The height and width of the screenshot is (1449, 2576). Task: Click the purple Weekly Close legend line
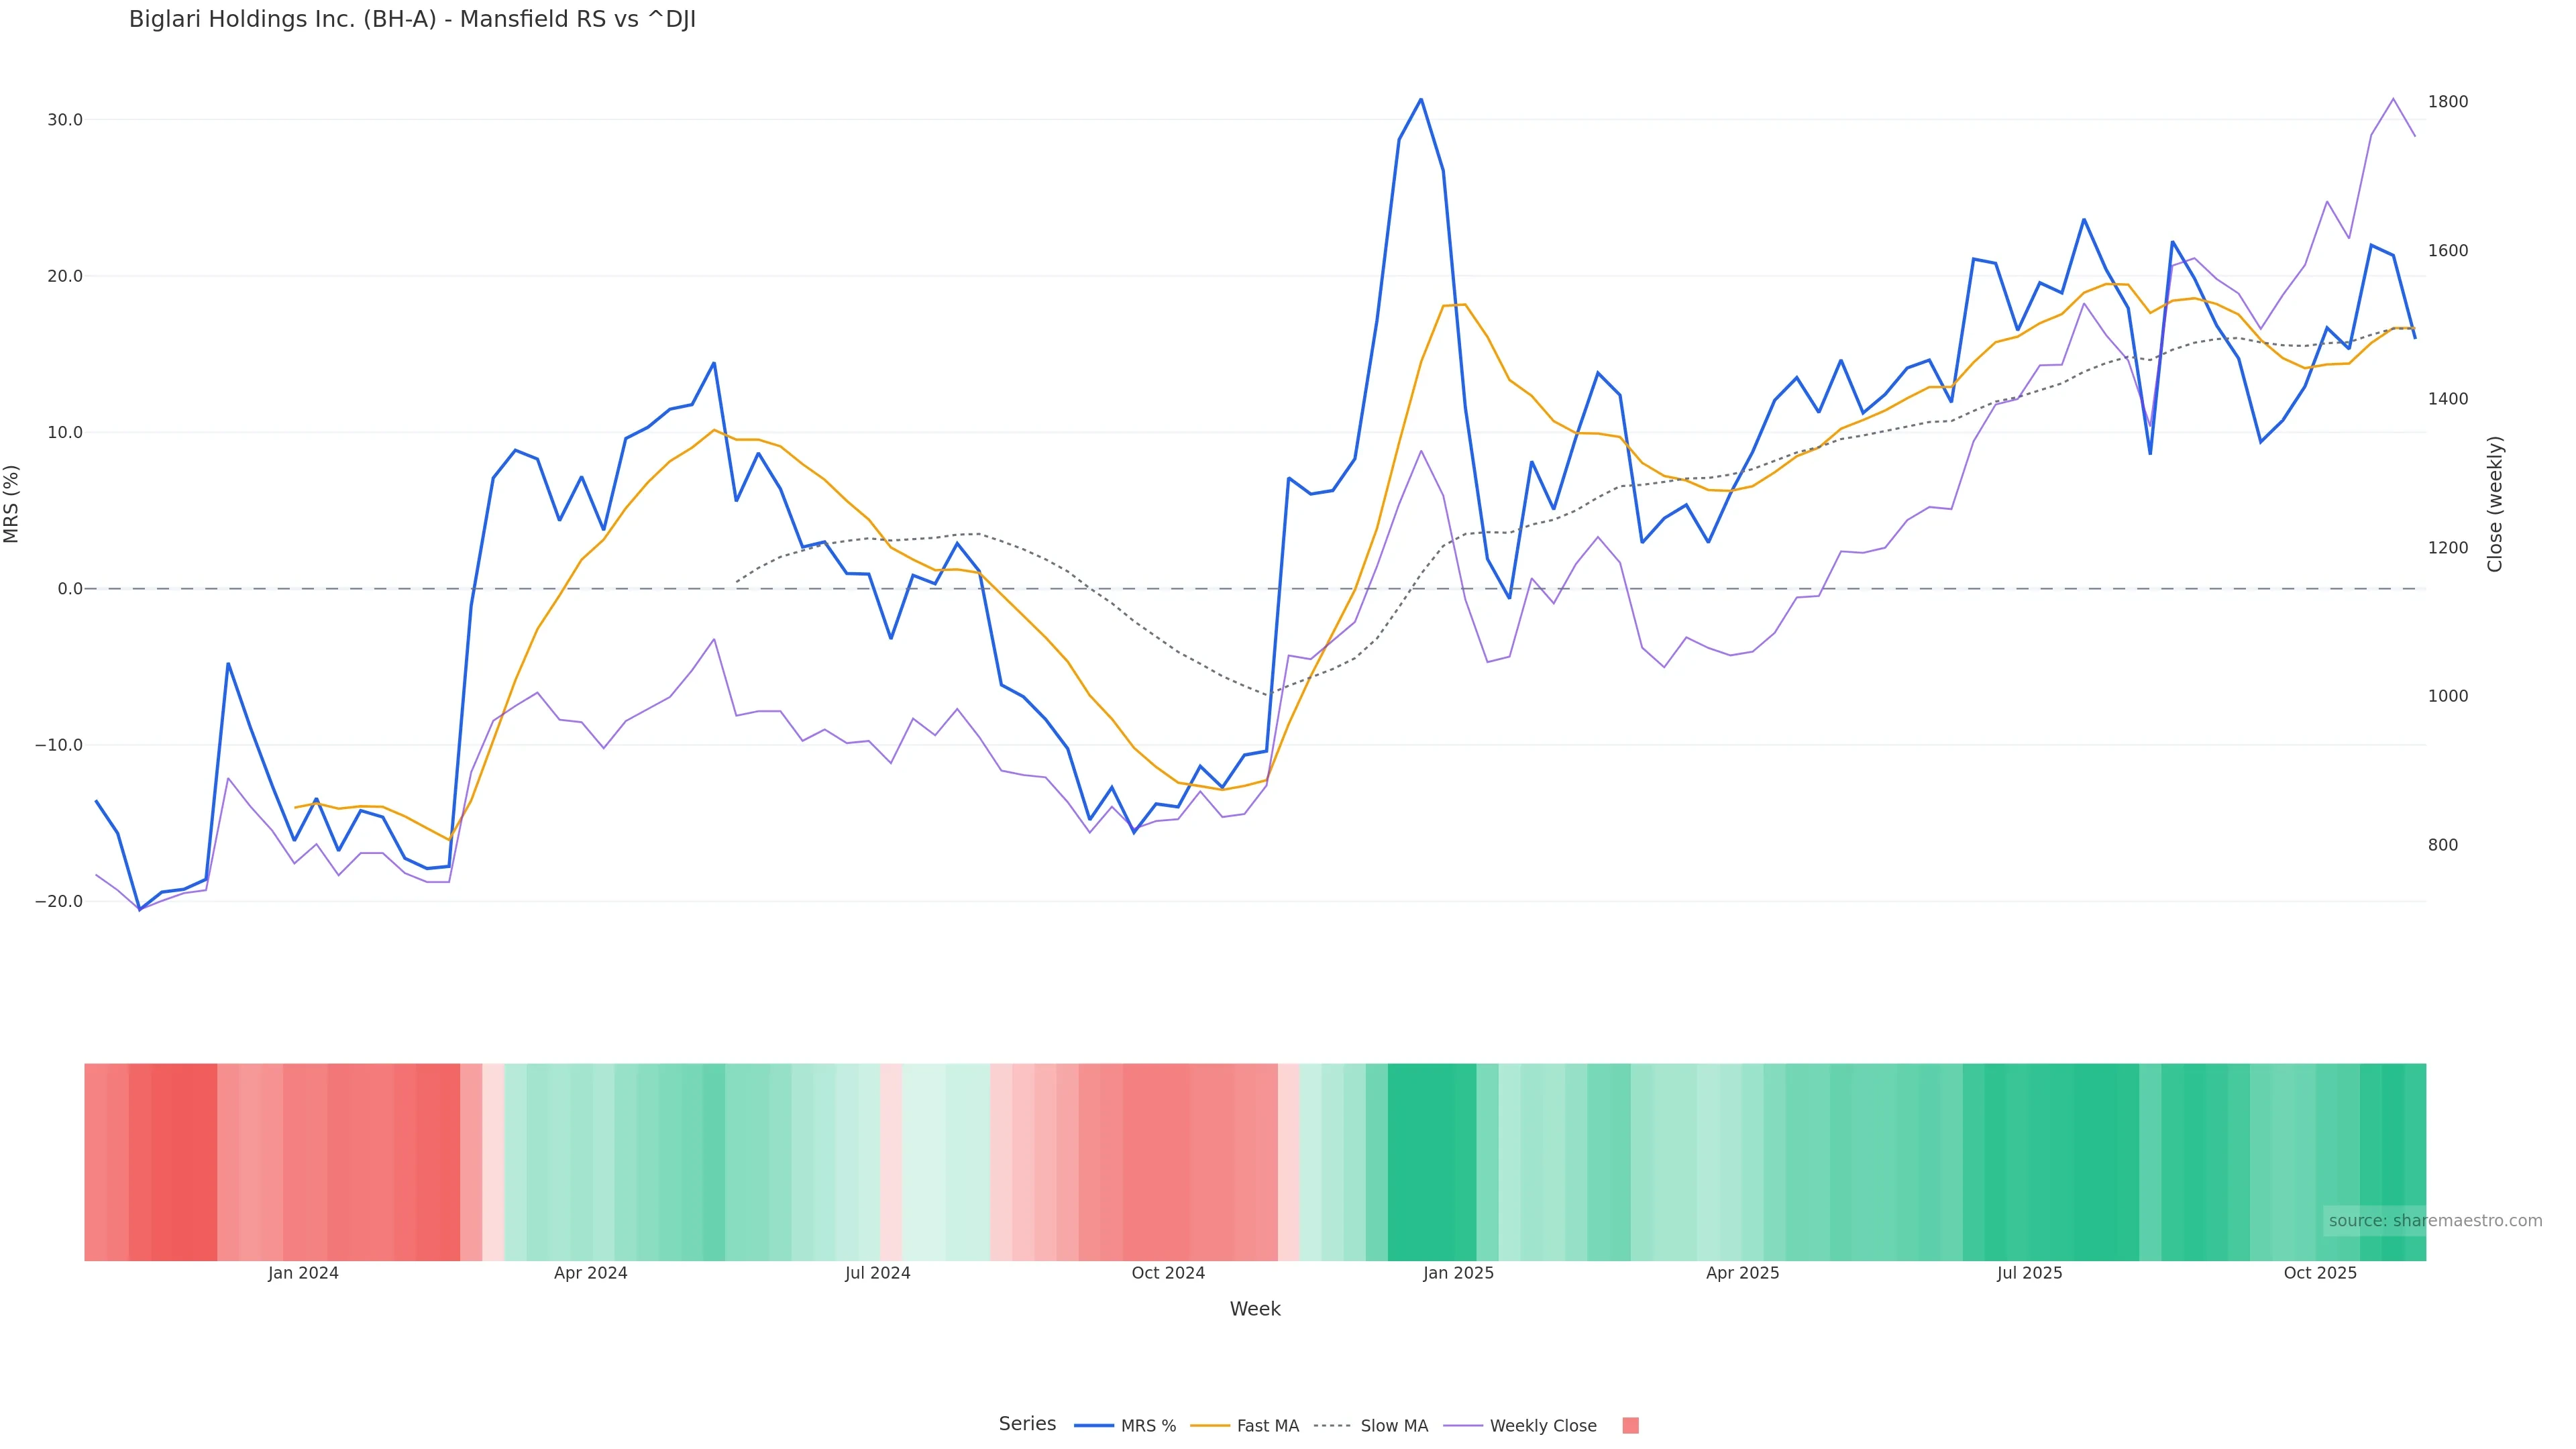pyautogui.click(x=1463, y=1426)
